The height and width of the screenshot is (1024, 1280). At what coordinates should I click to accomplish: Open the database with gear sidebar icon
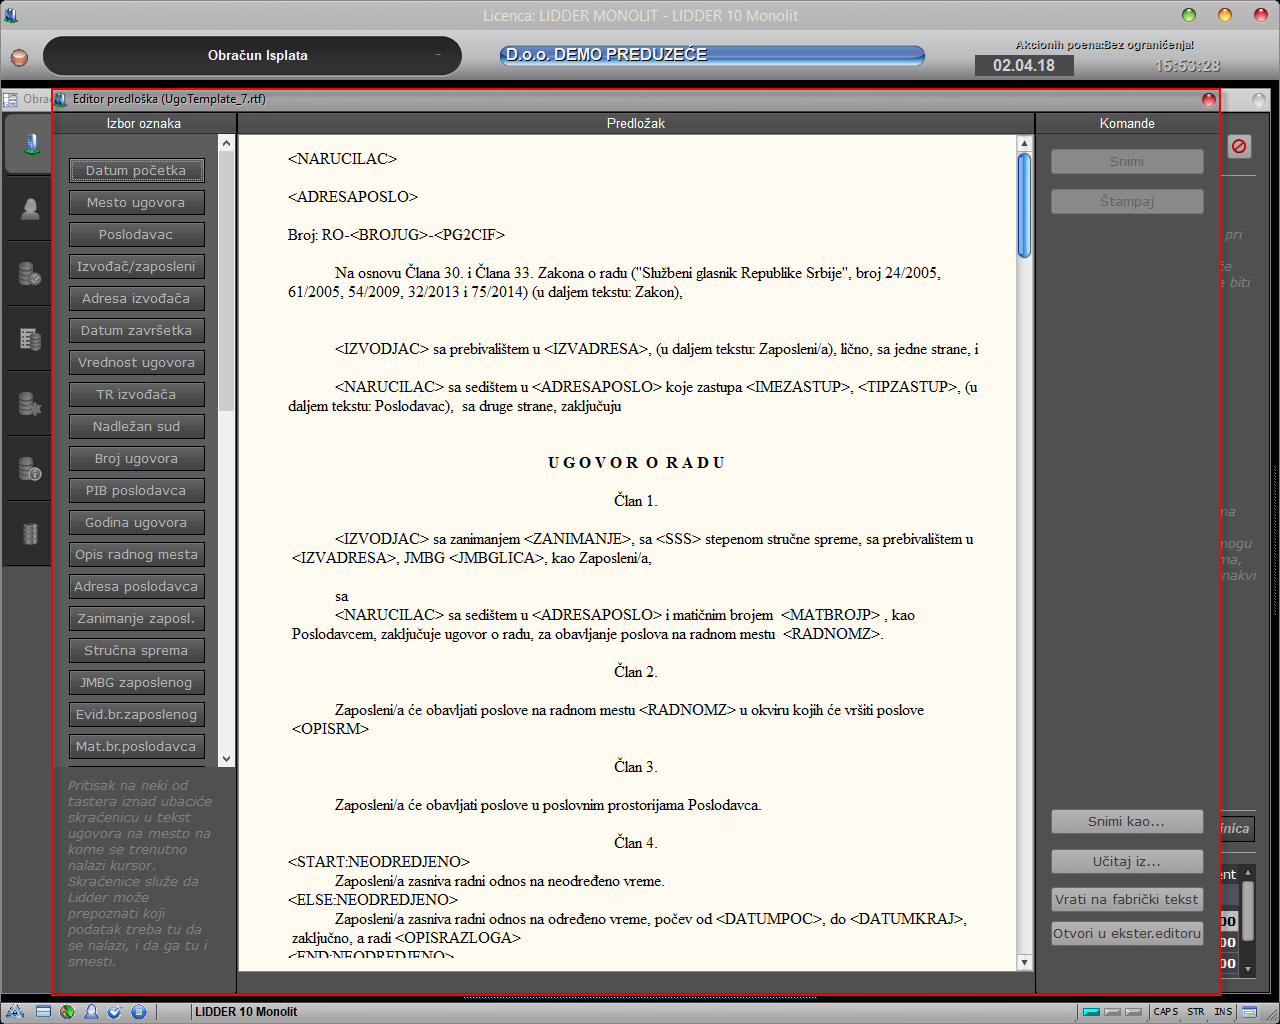click(x=30, y=404)
